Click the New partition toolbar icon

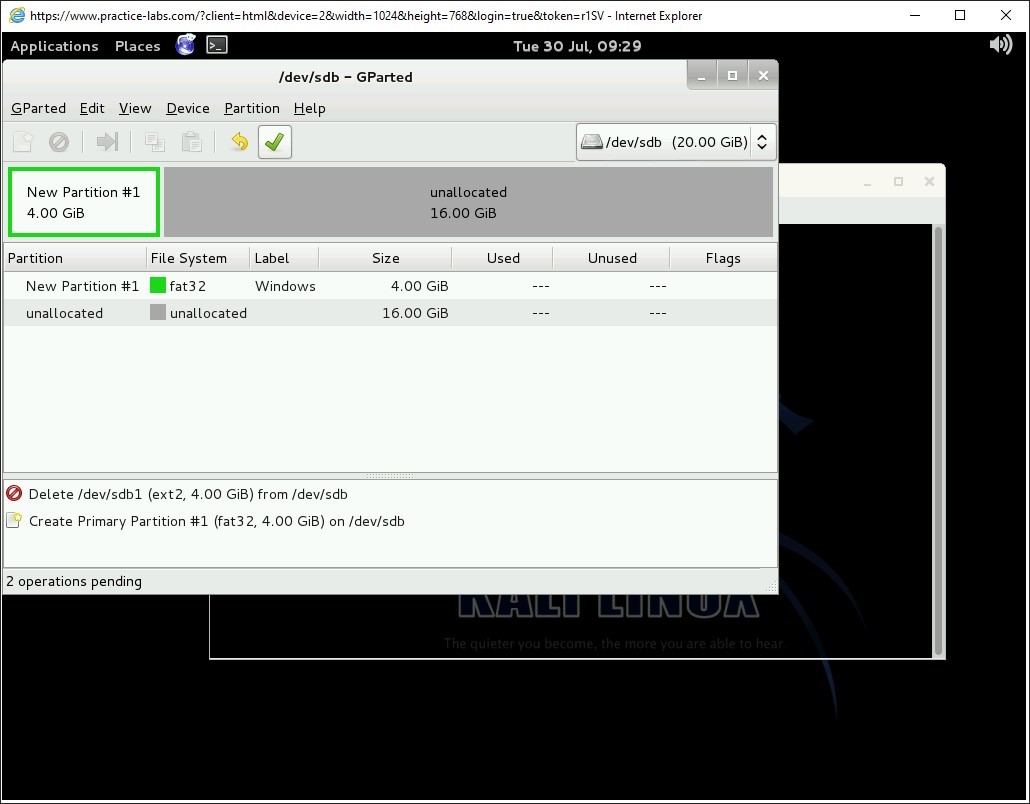click(x=23, y=142)
